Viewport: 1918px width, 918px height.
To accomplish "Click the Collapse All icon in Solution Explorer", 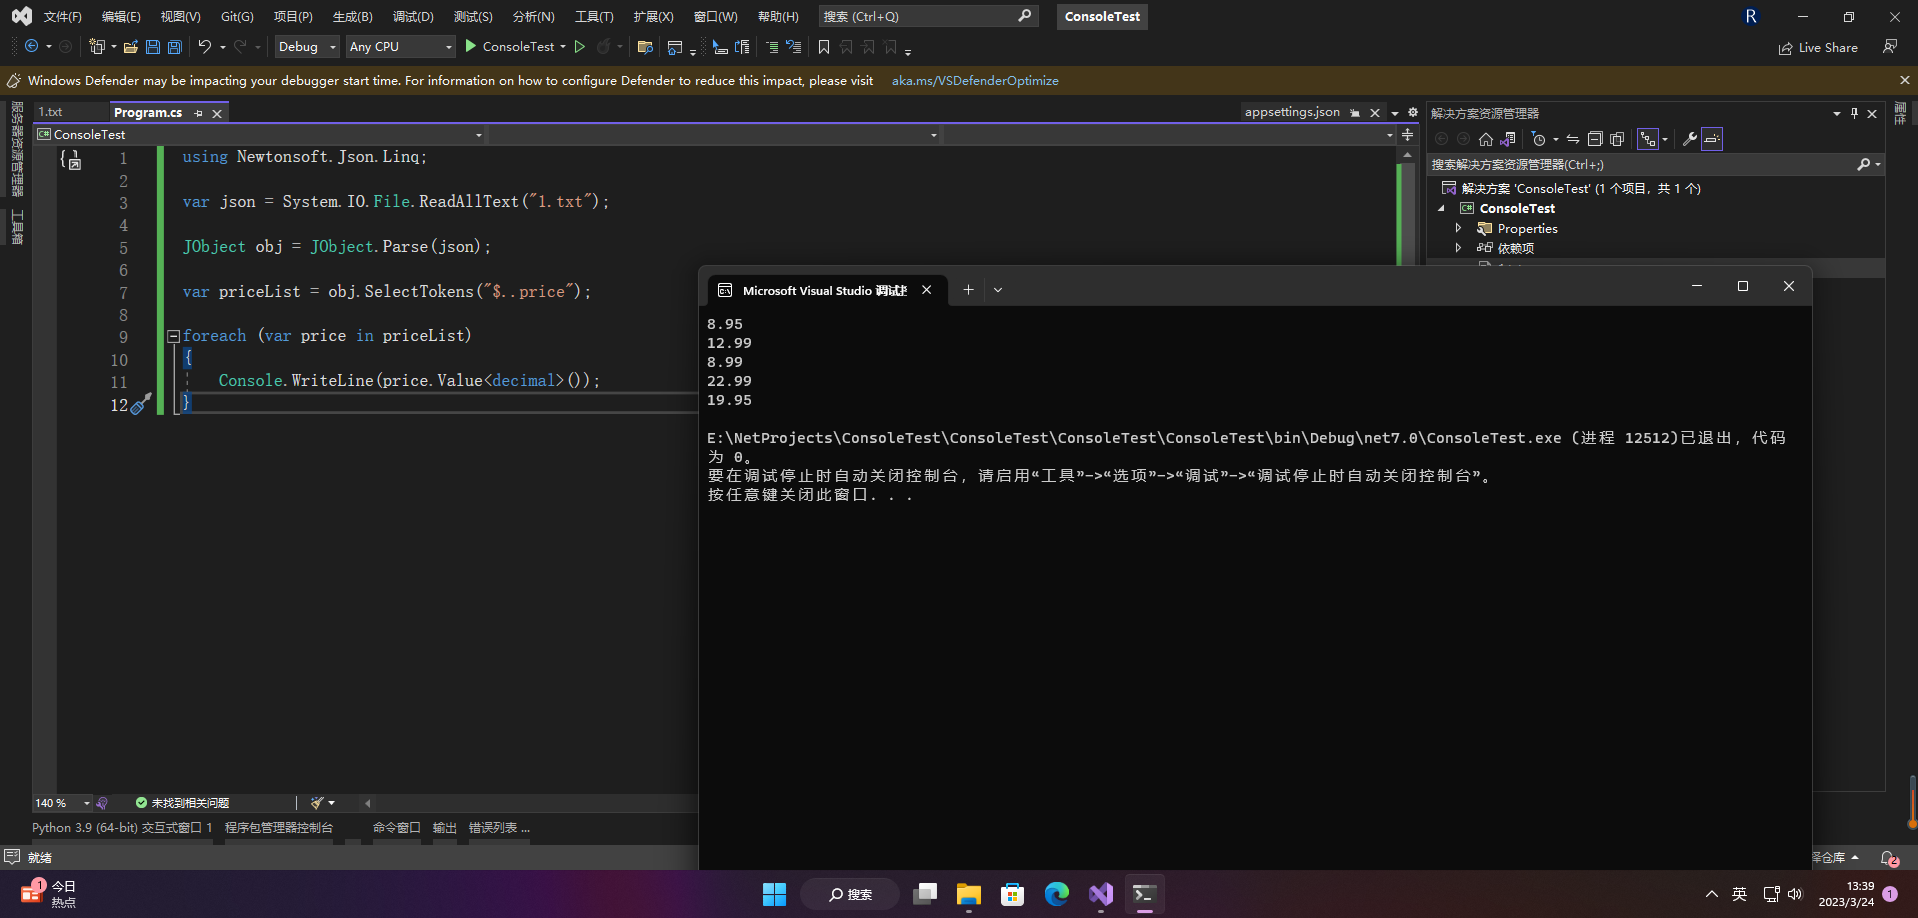I will (x=1595, y=139).
